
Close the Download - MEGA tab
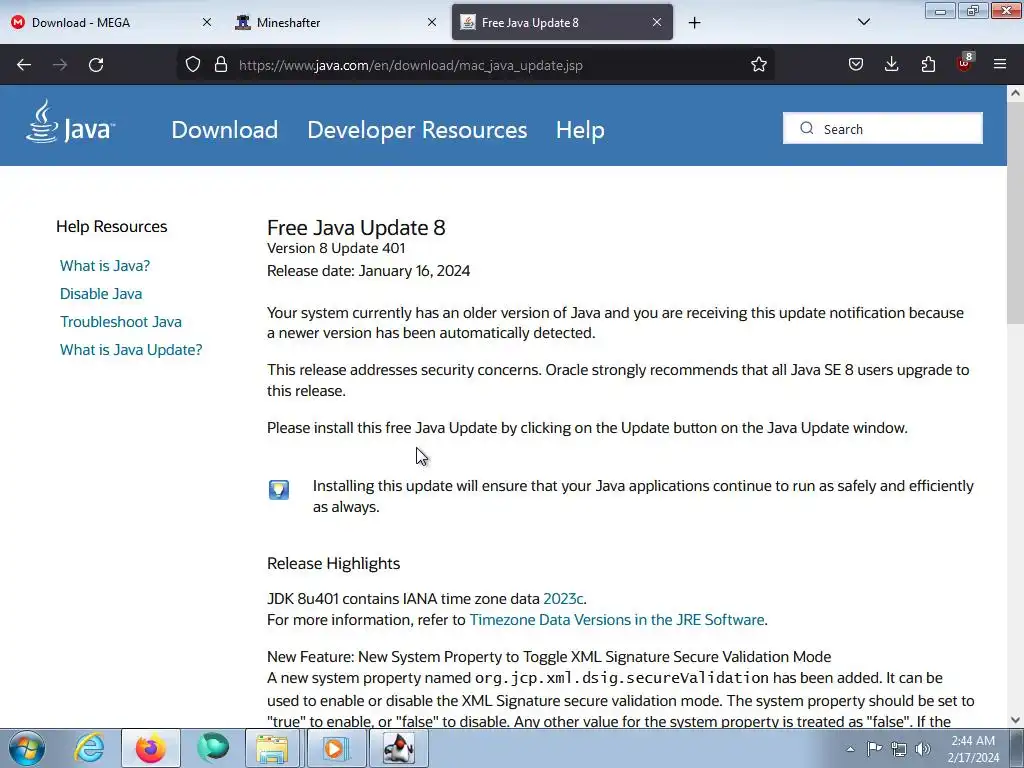coord(206,22)
